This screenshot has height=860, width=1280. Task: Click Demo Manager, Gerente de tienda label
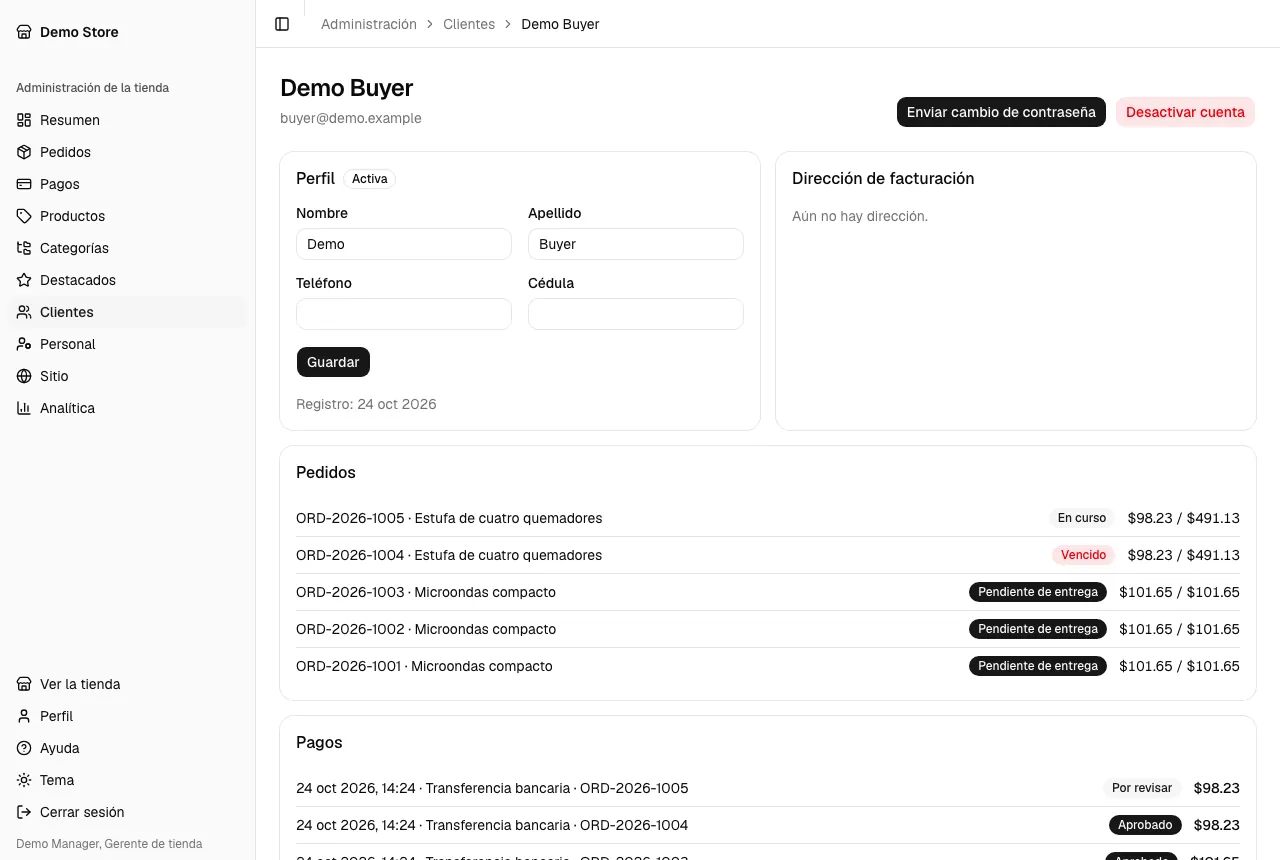109,844
